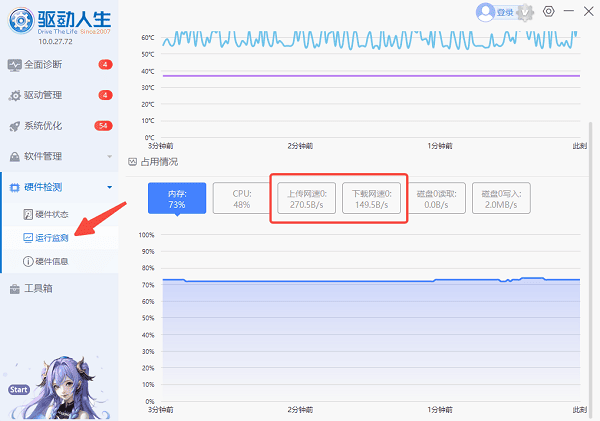
Task: Expand the 软件管理 dropdown arrow
Action: click(109, 157)
